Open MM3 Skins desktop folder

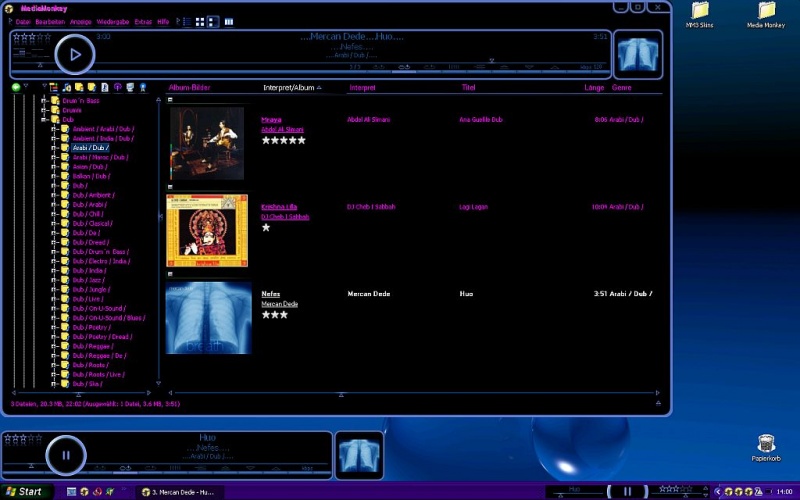(x=699, y=14)
